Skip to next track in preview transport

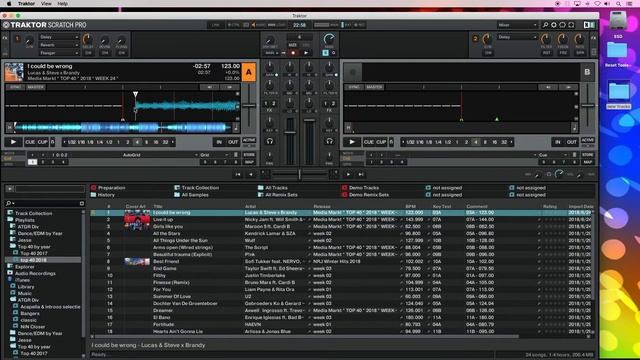pos(361,174)
